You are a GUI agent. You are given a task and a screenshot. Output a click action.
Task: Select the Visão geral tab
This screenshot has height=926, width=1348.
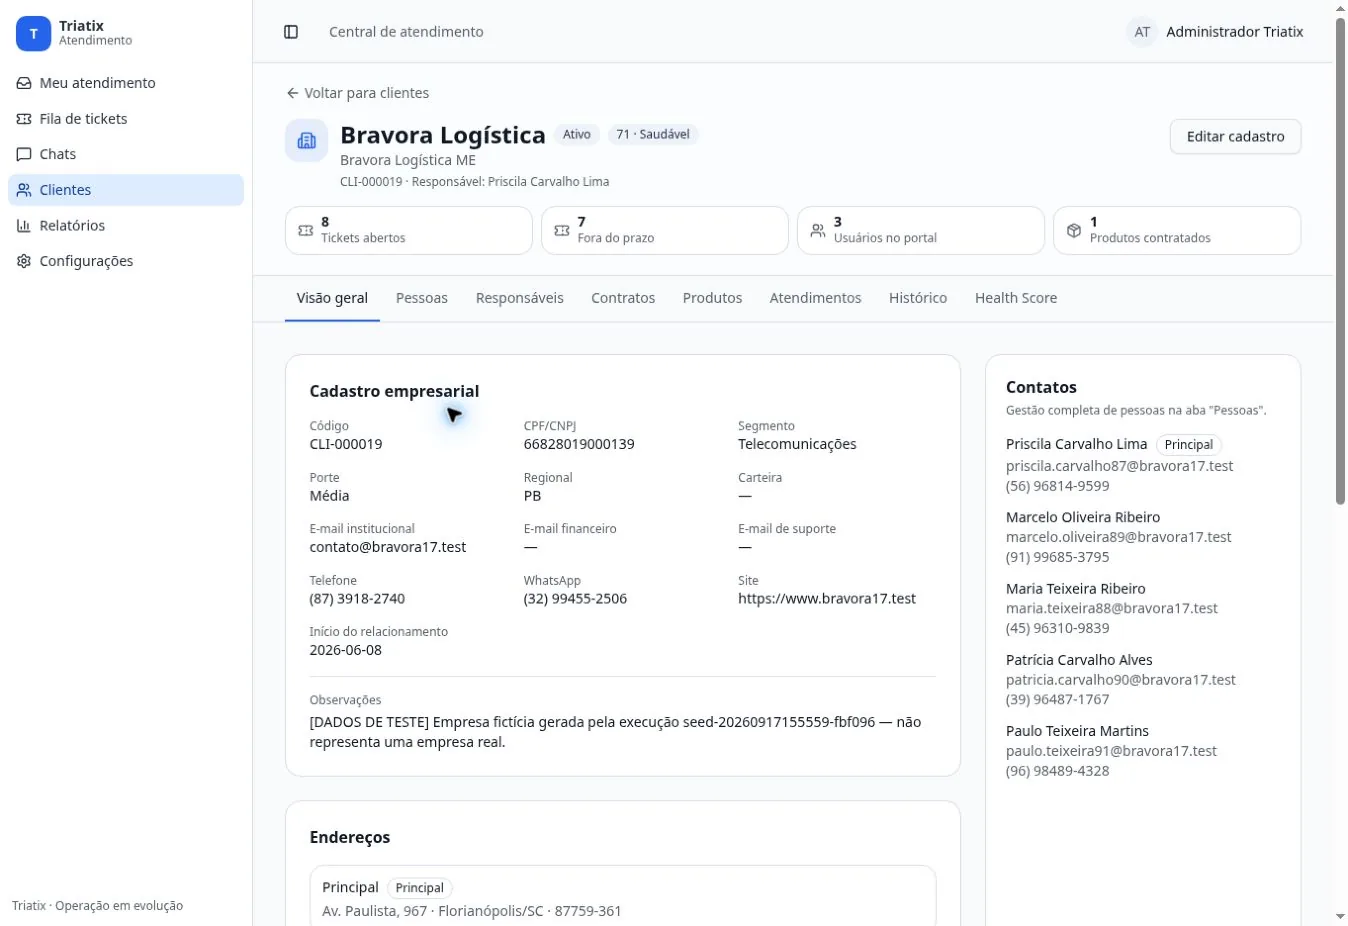[x=332, y=298]
